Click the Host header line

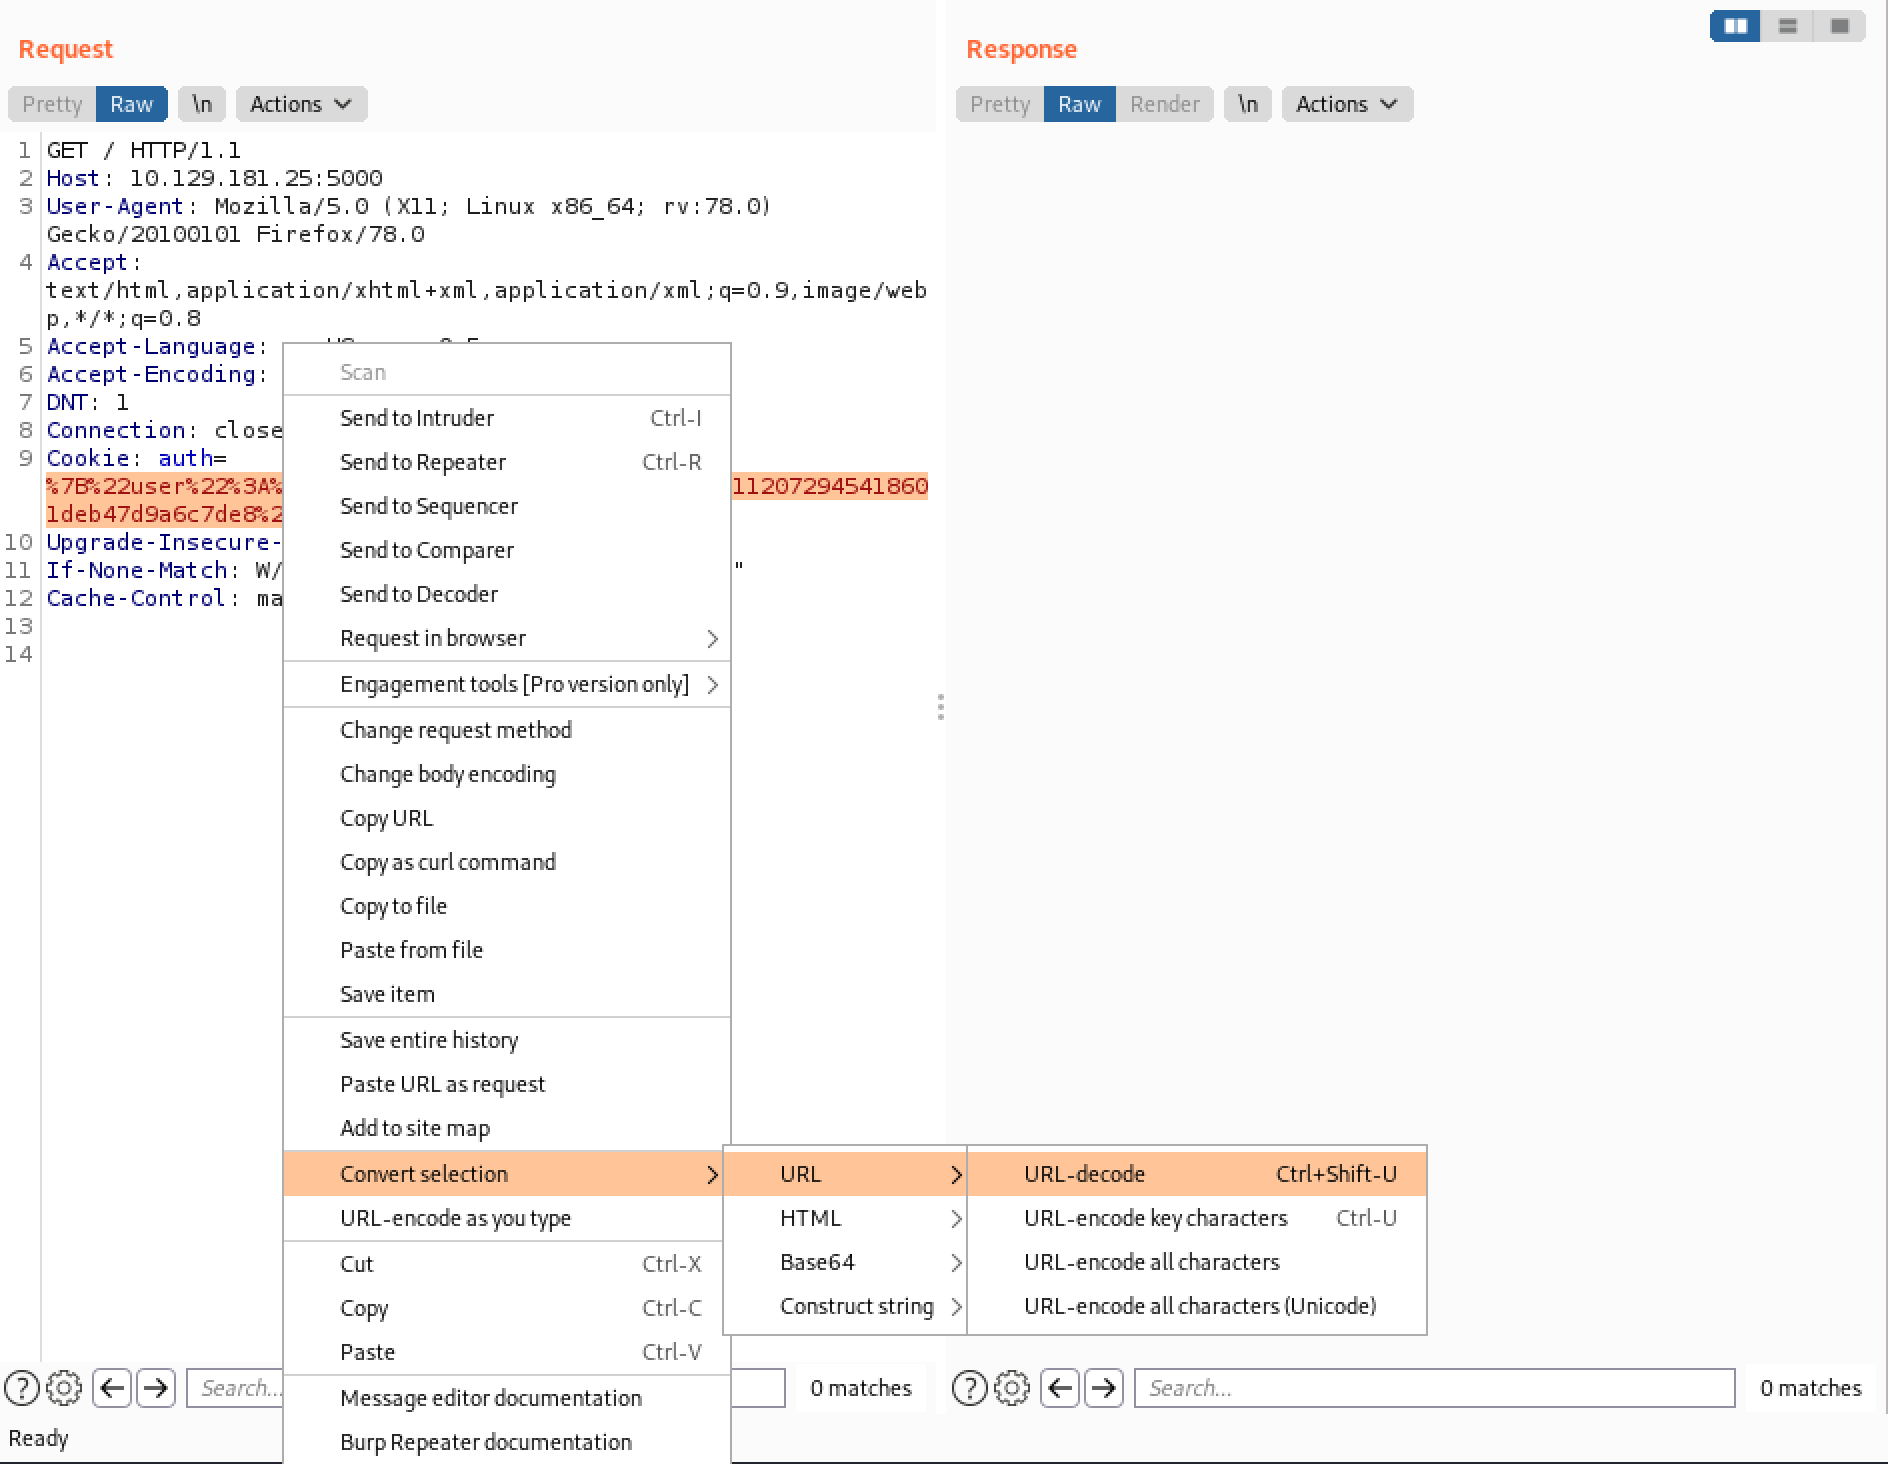pyautogui.click(x=215, y=178)
